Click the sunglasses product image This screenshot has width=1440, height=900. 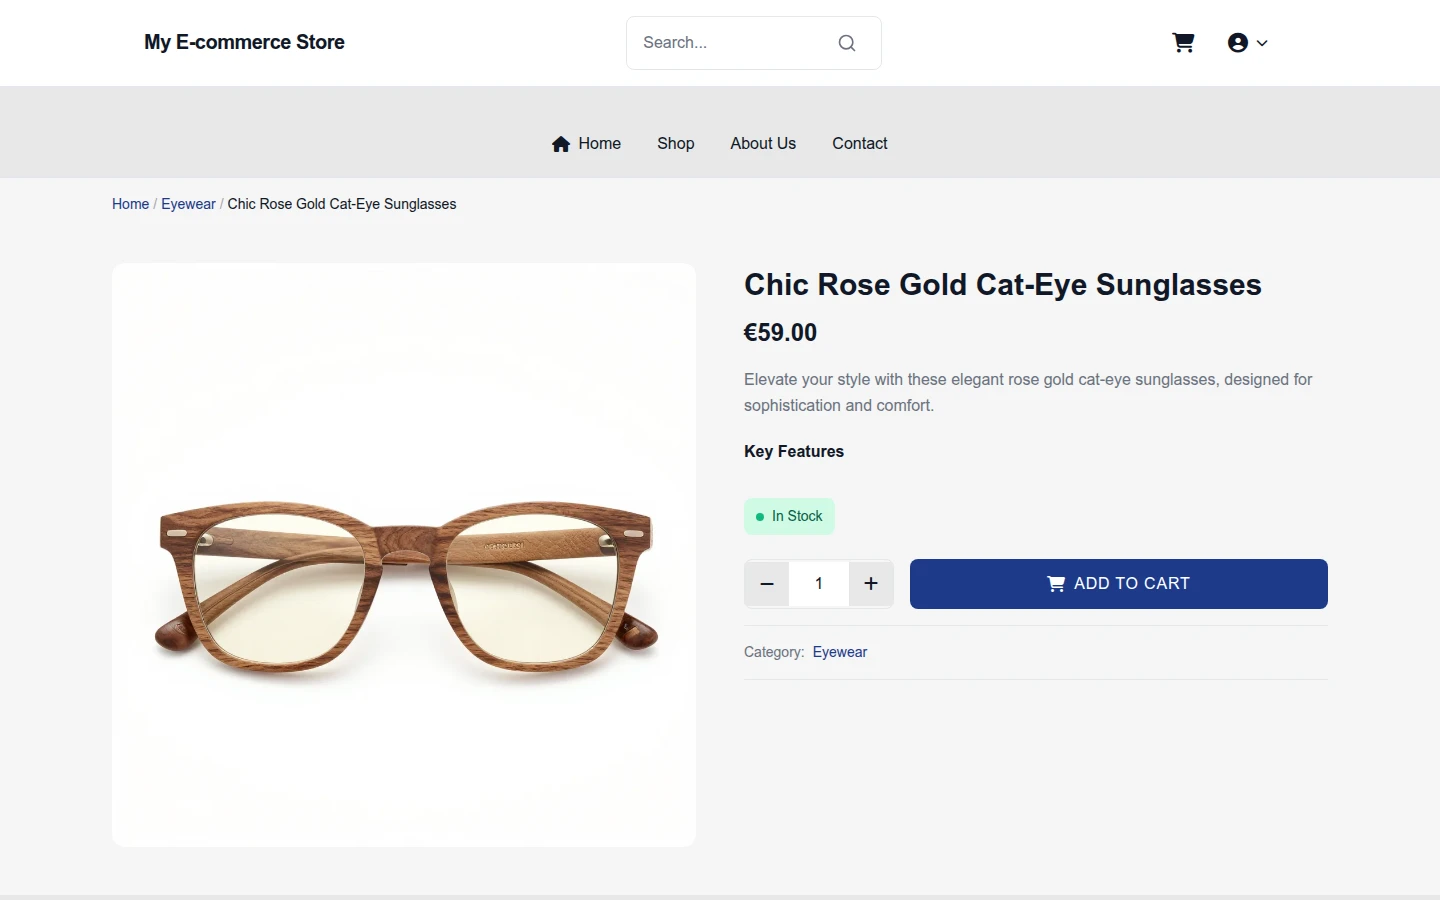tap(404, 555)
